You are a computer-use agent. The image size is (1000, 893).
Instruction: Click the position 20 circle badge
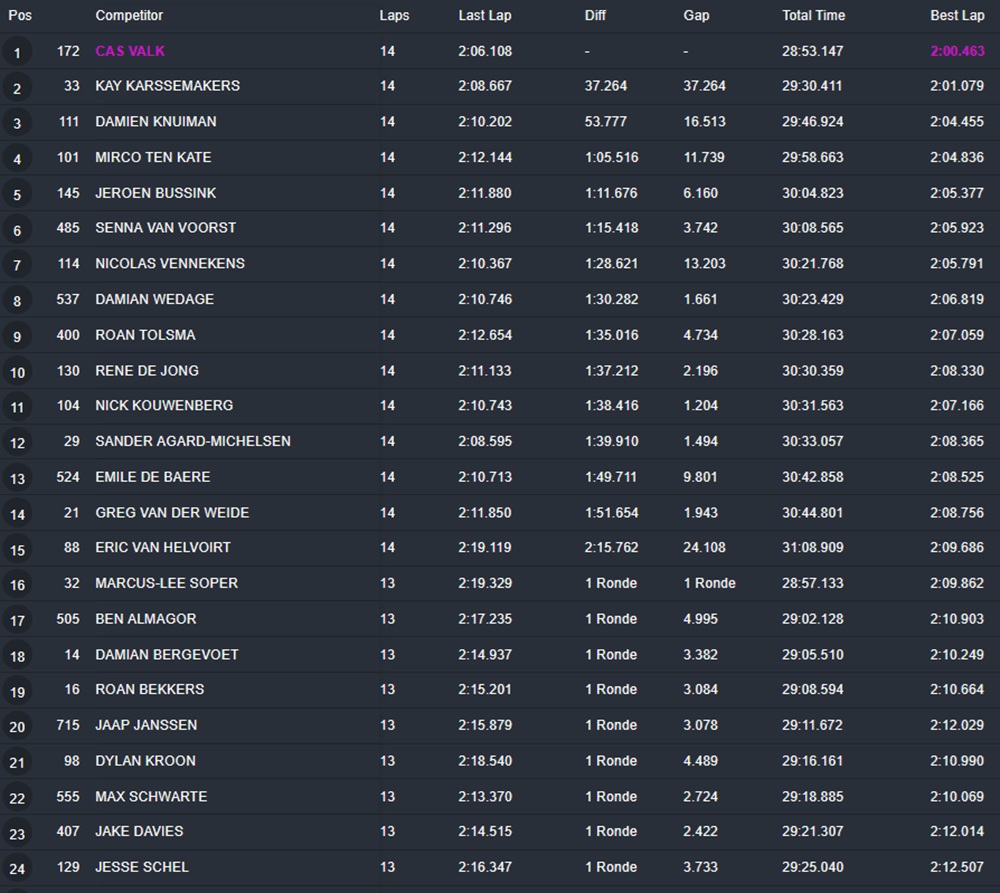[17, 727]
